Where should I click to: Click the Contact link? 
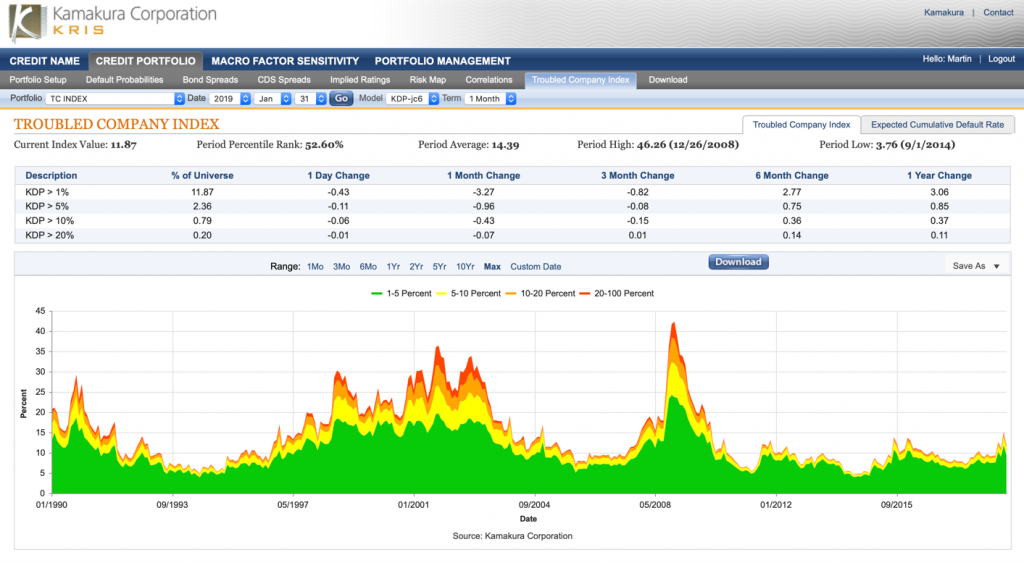coord(998,12)
